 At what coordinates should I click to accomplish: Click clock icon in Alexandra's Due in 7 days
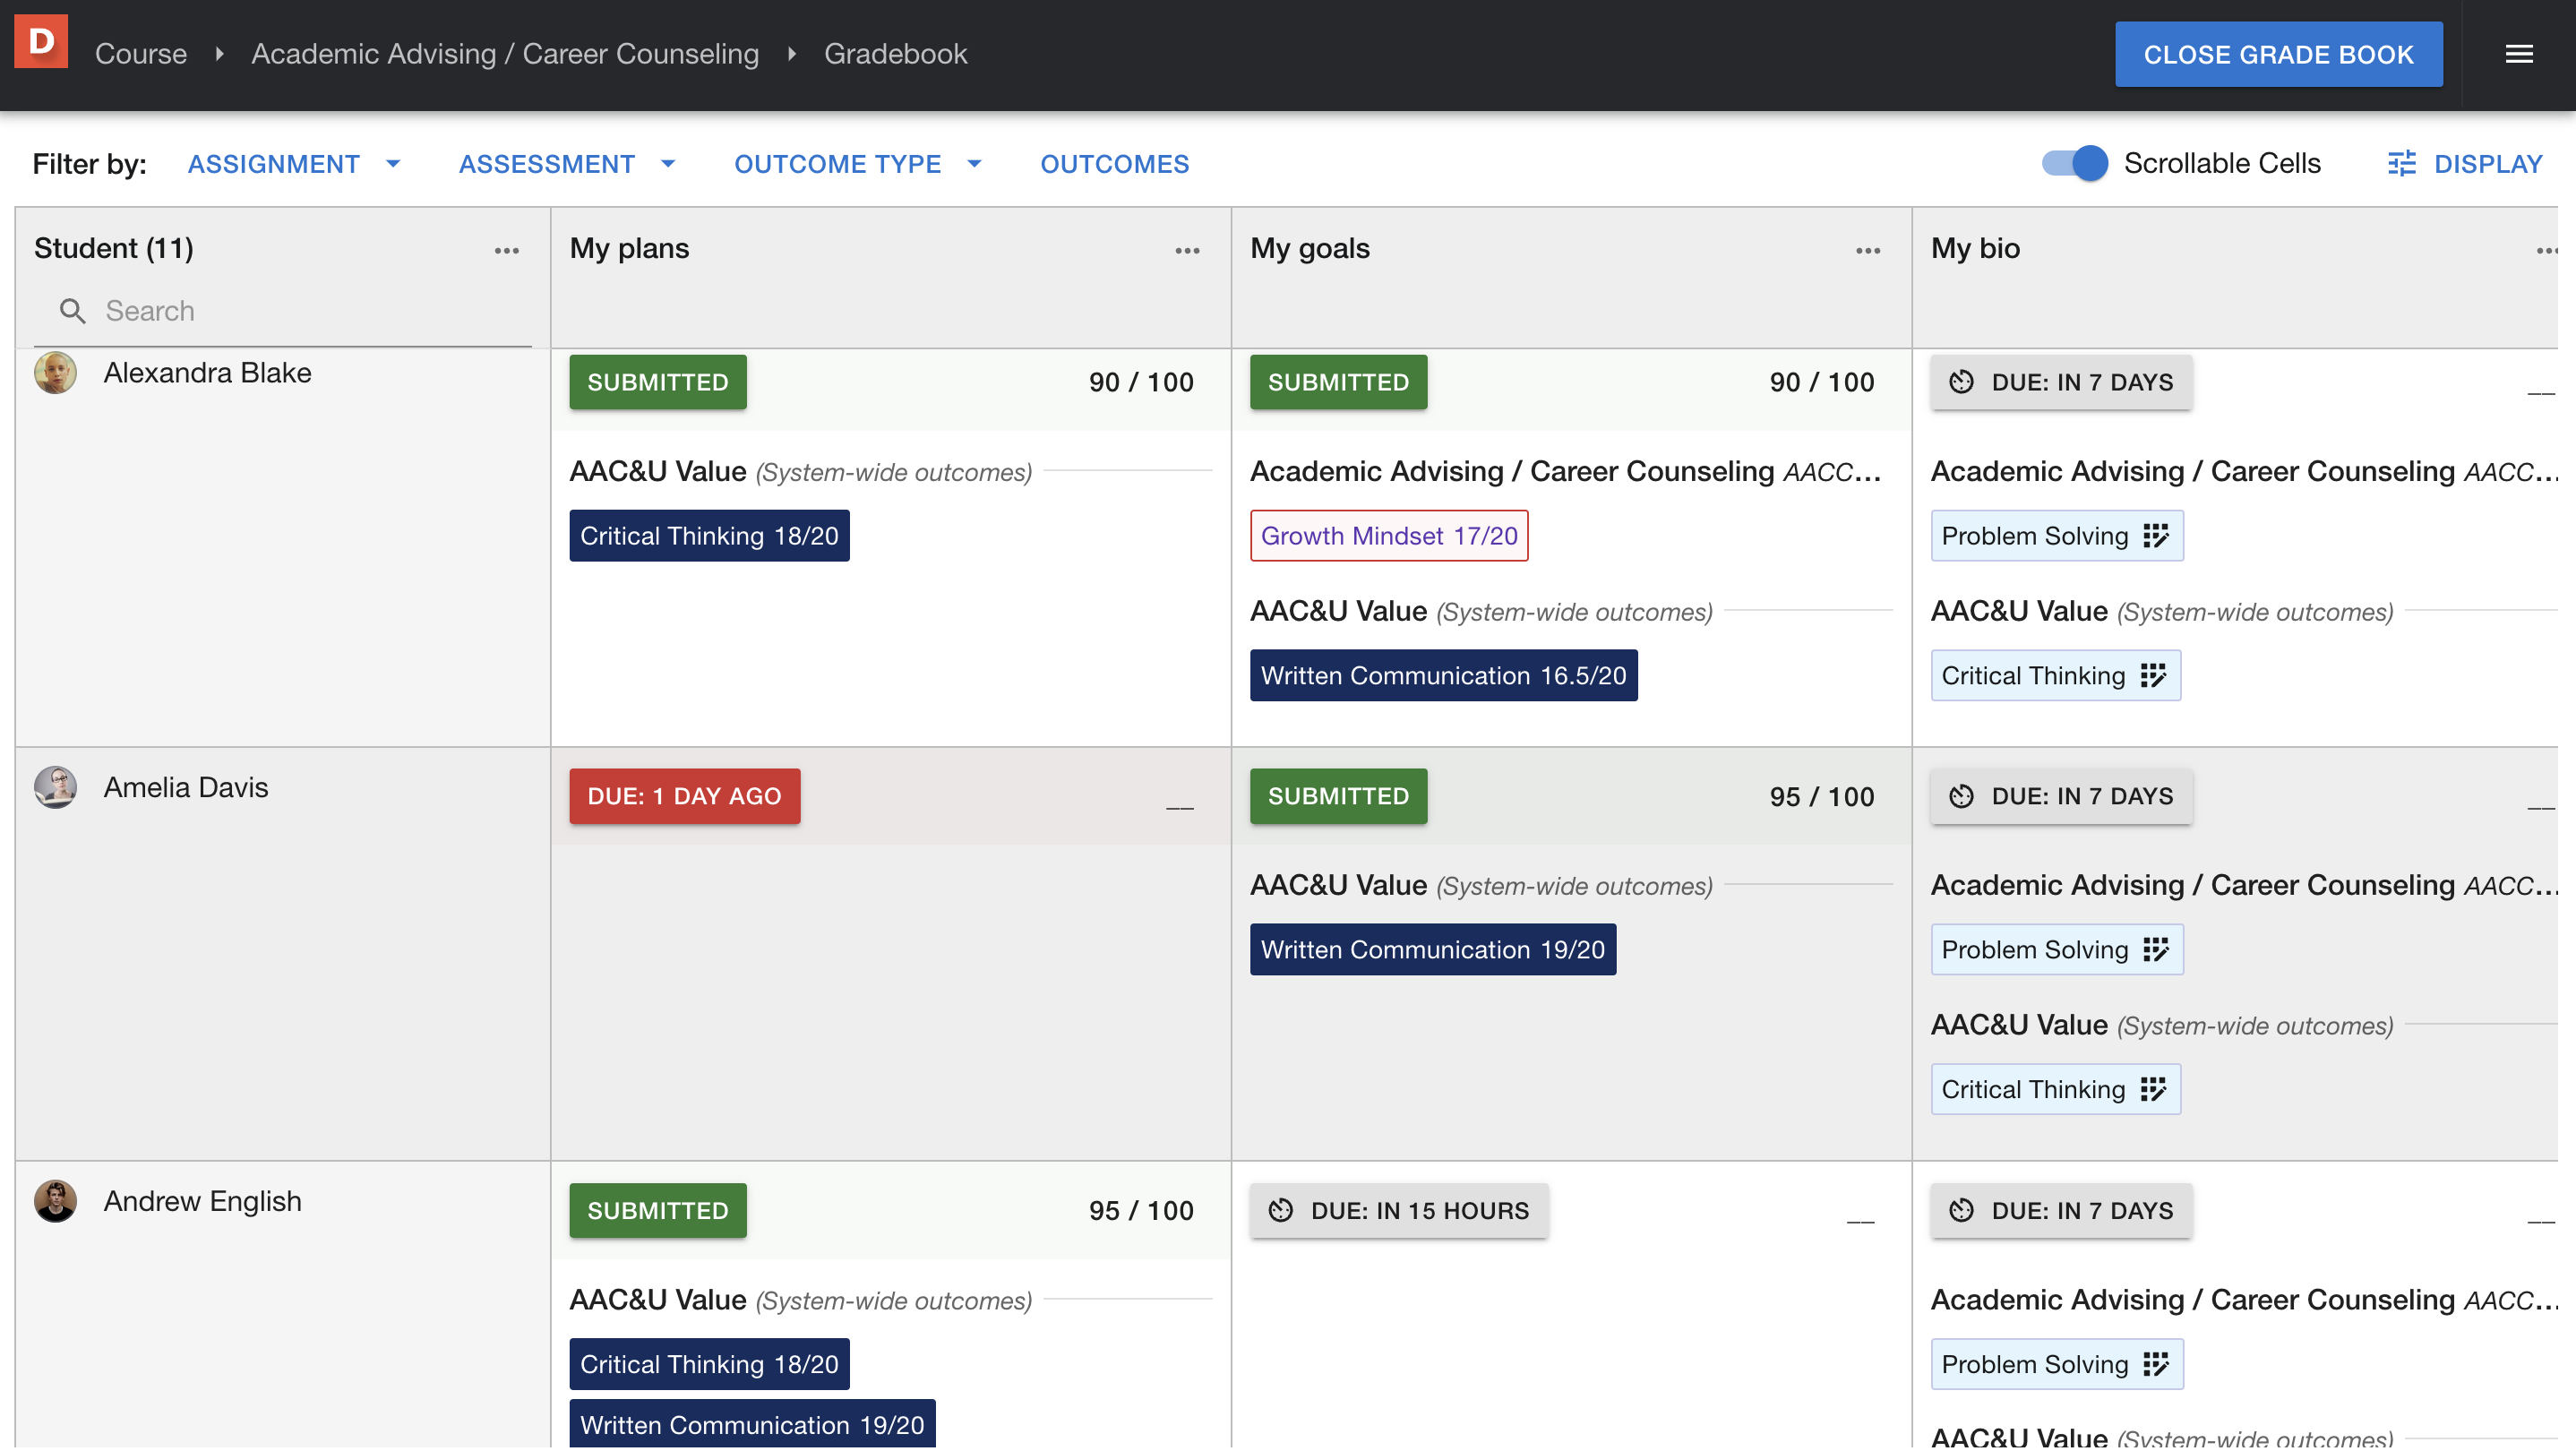[1961, 382]
